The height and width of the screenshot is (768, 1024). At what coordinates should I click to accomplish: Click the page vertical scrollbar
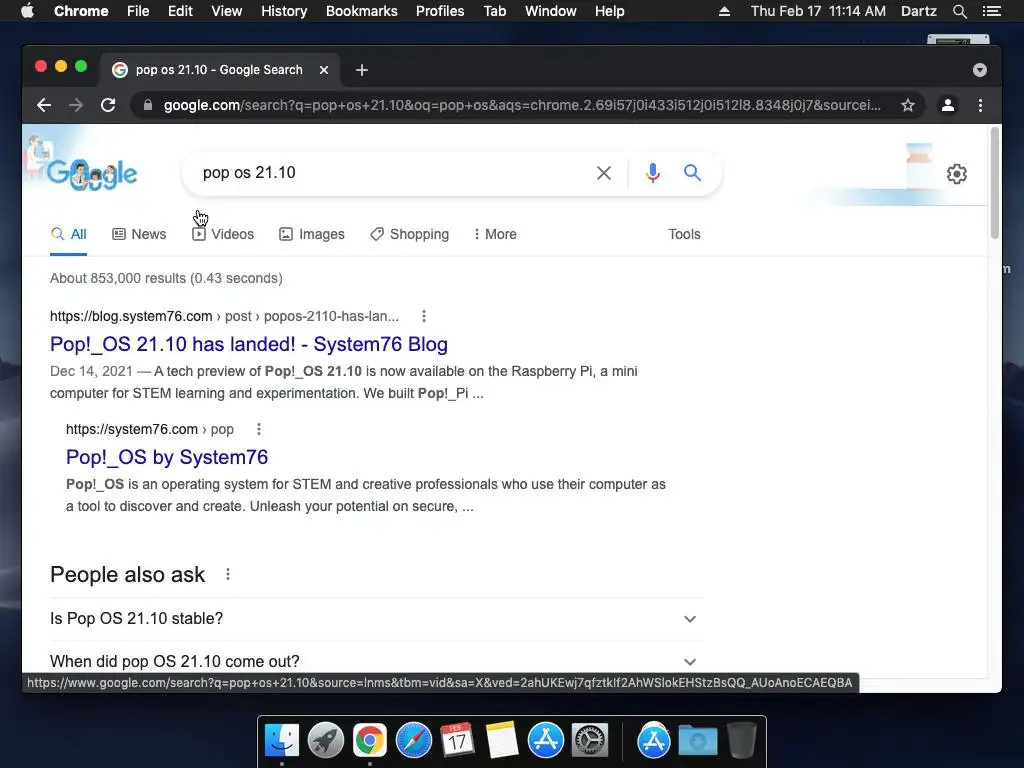coord(995,183)
